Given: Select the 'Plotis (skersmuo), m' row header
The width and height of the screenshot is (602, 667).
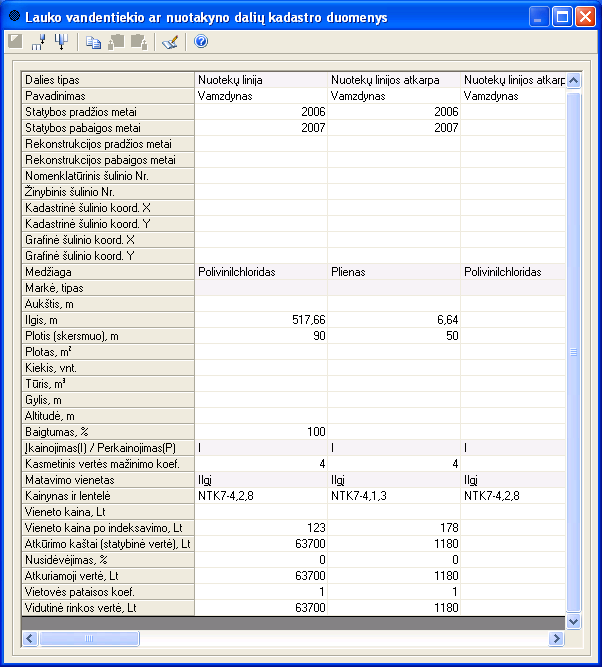Looking at the screenshot, I should point(108,336).
